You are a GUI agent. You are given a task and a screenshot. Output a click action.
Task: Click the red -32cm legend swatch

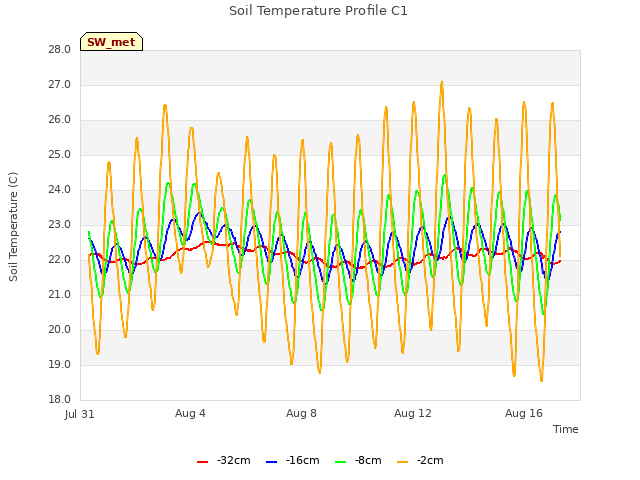coord(202,462)
